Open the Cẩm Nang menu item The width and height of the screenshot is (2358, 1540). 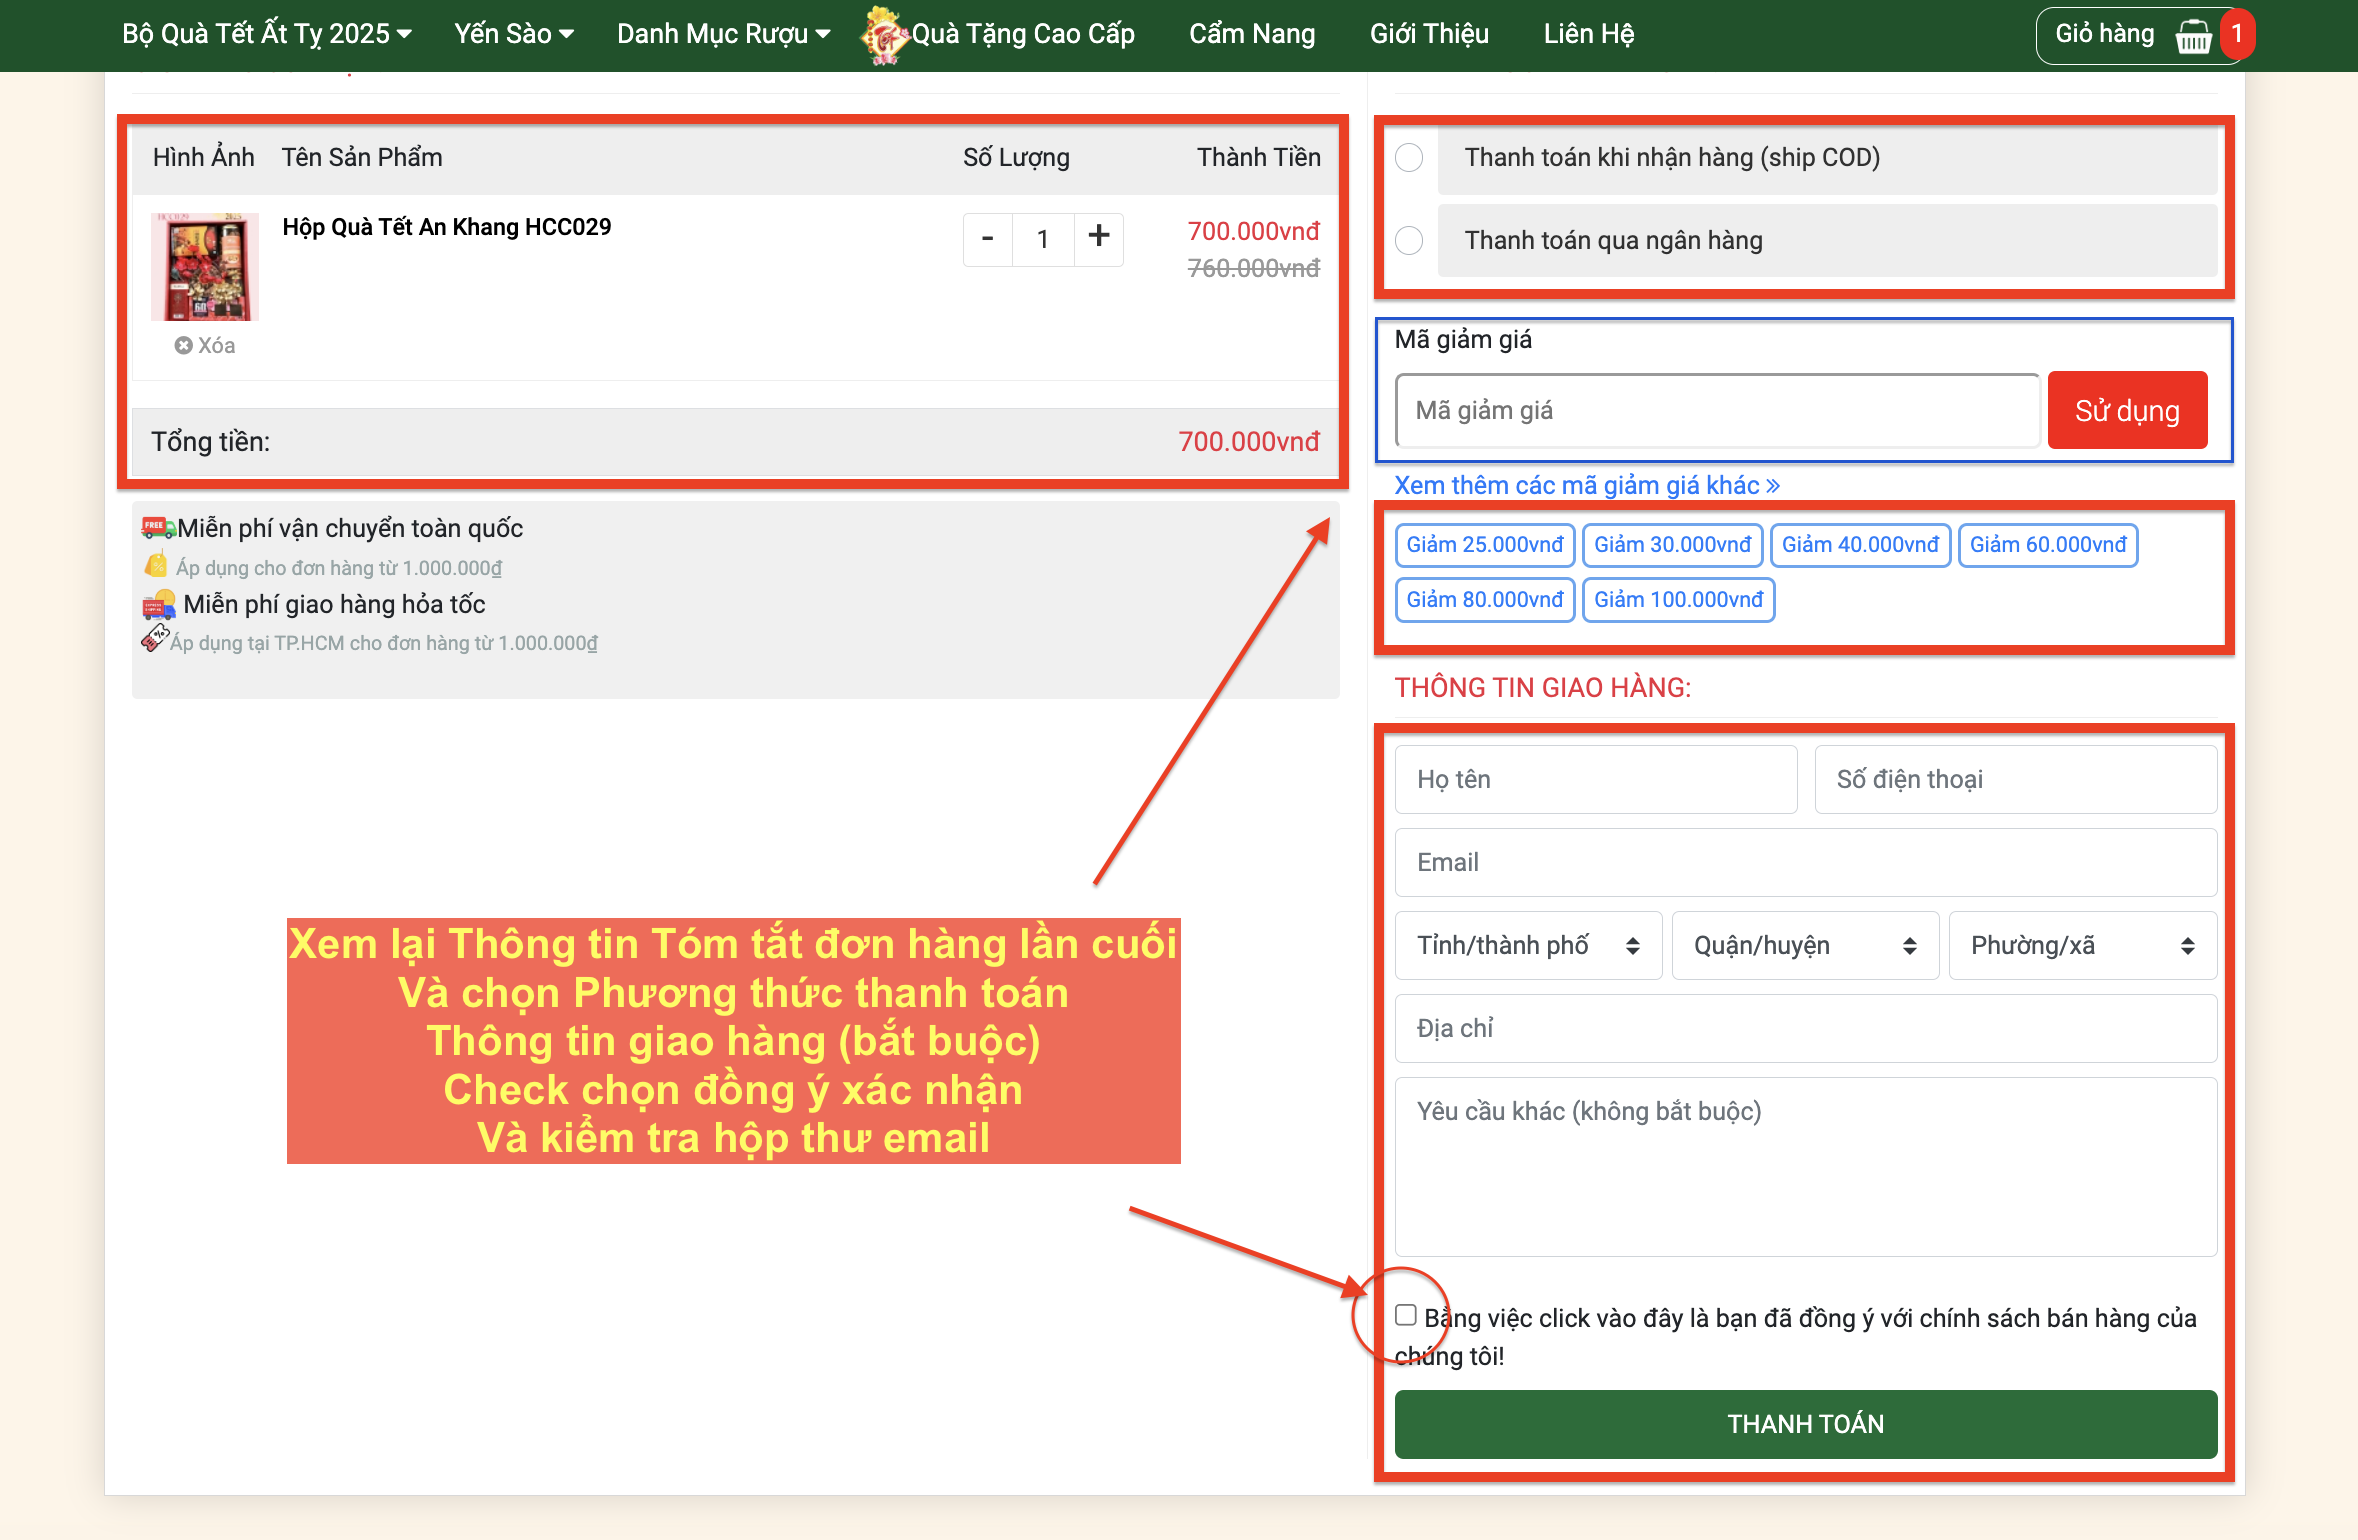tap(1252, 34)
